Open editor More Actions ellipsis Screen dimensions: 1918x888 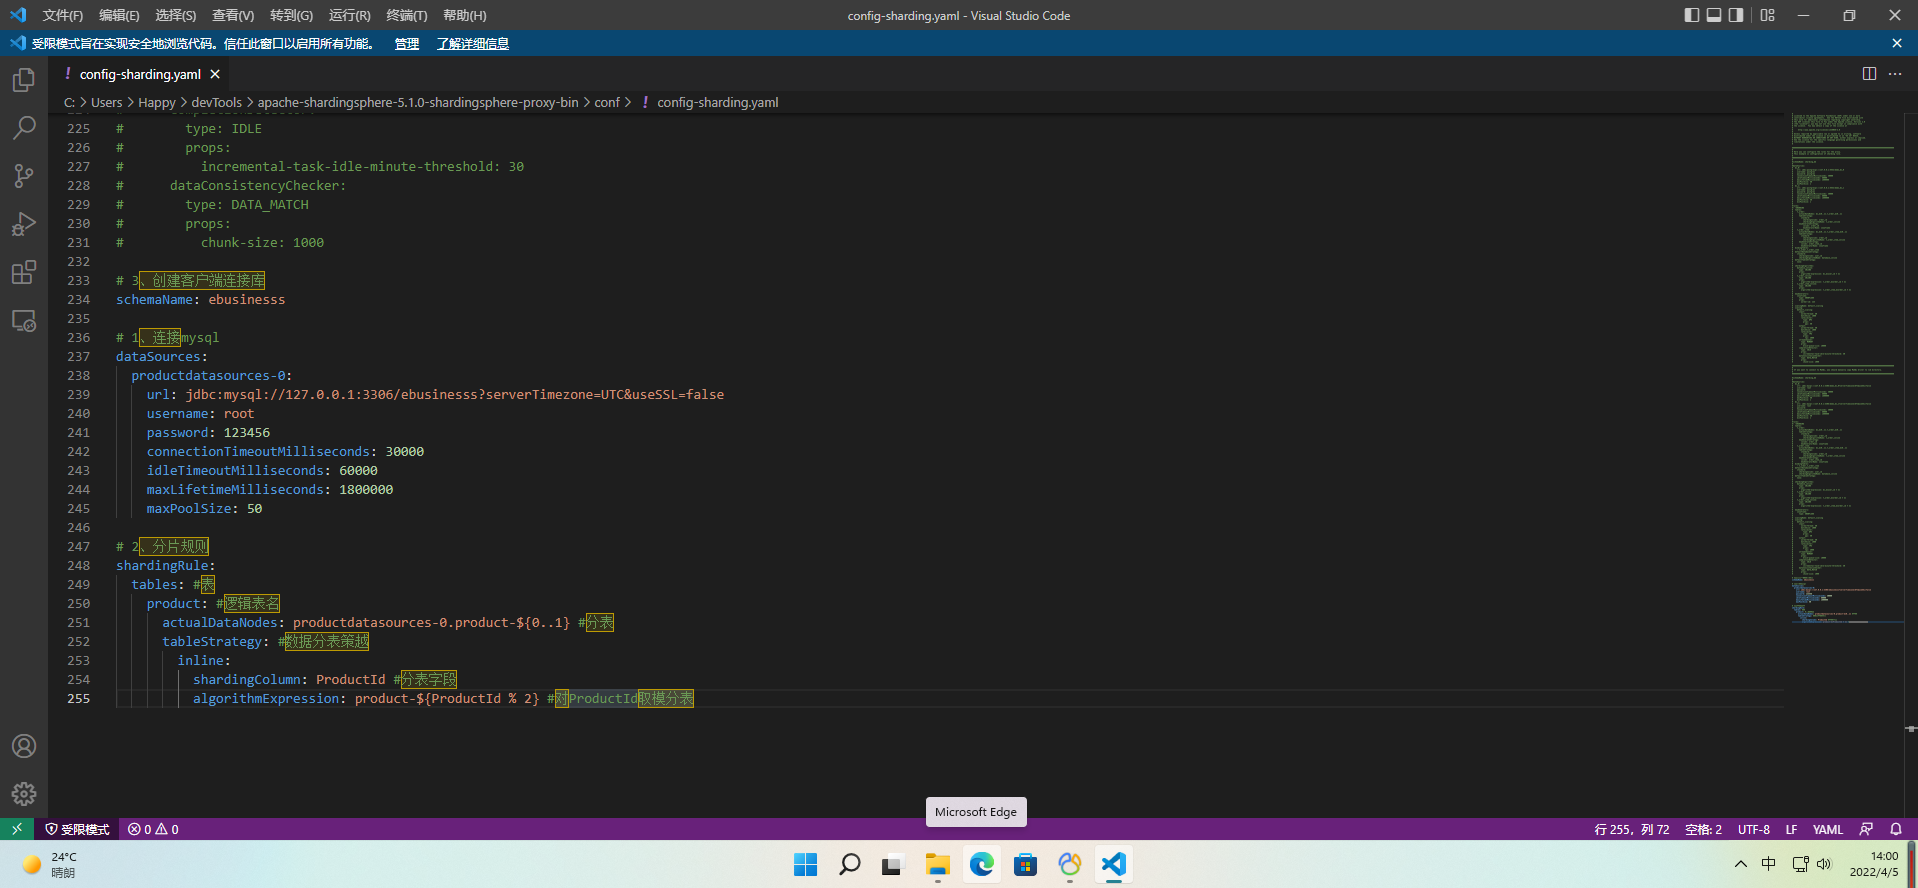point(1895,74)
